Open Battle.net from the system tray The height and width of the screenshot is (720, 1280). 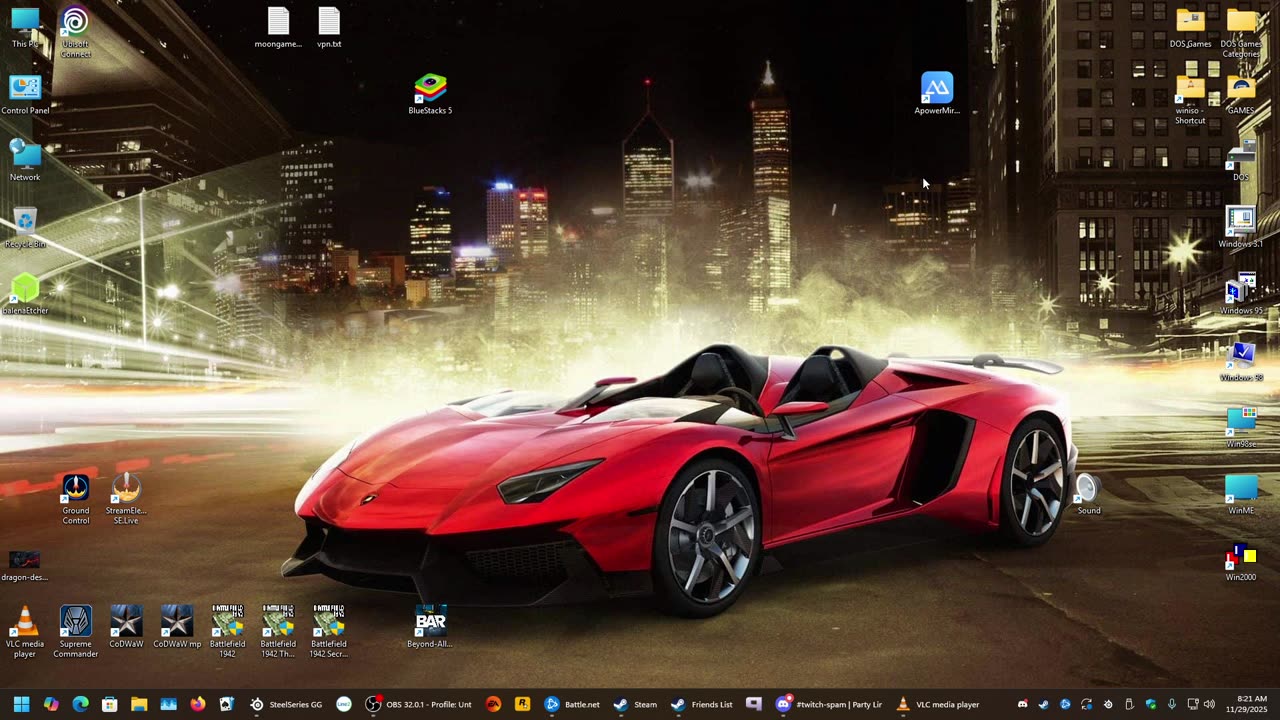[1065, 704]
